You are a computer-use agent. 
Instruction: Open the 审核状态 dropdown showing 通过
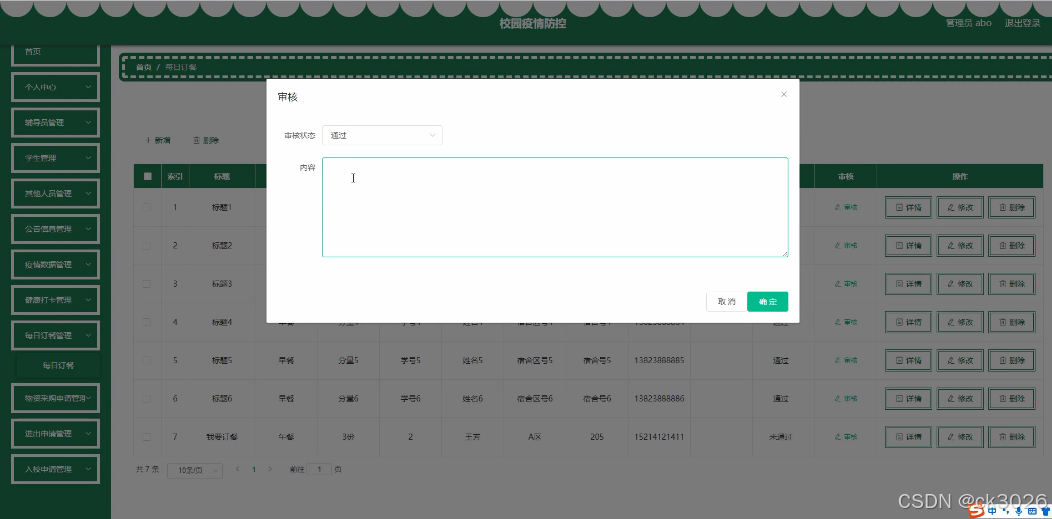tap(382, 135)
